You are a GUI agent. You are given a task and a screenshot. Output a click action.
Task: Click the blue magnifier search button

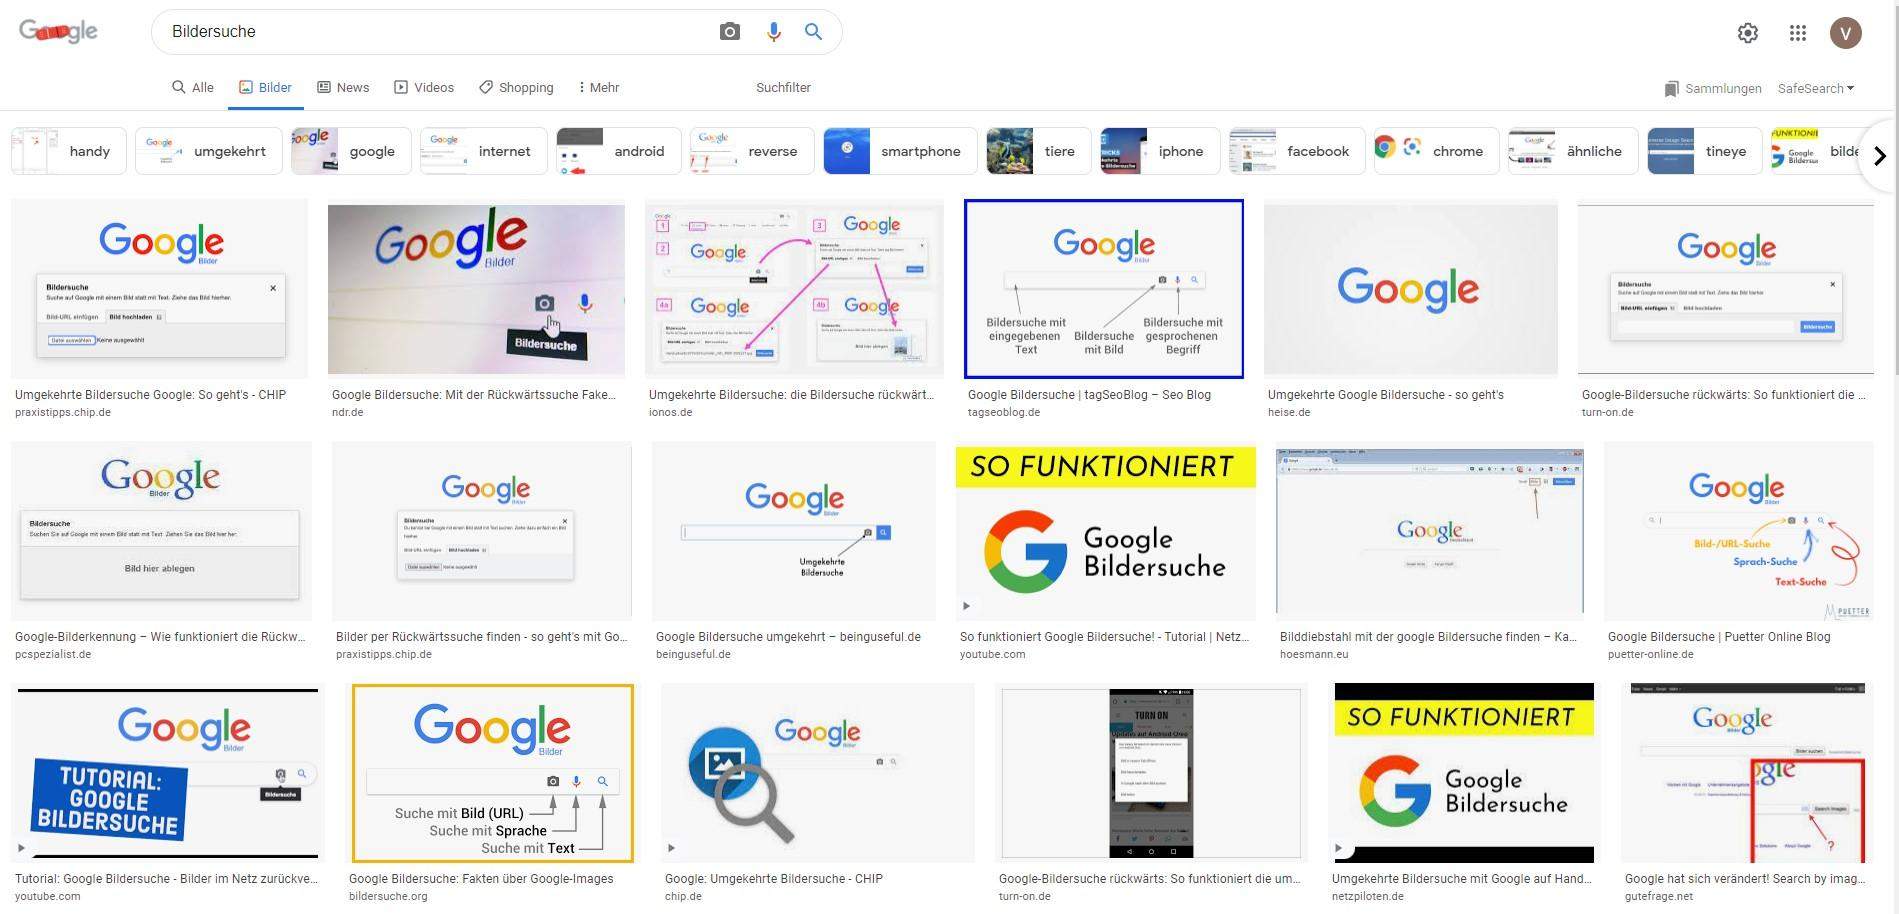pos(814,32)
